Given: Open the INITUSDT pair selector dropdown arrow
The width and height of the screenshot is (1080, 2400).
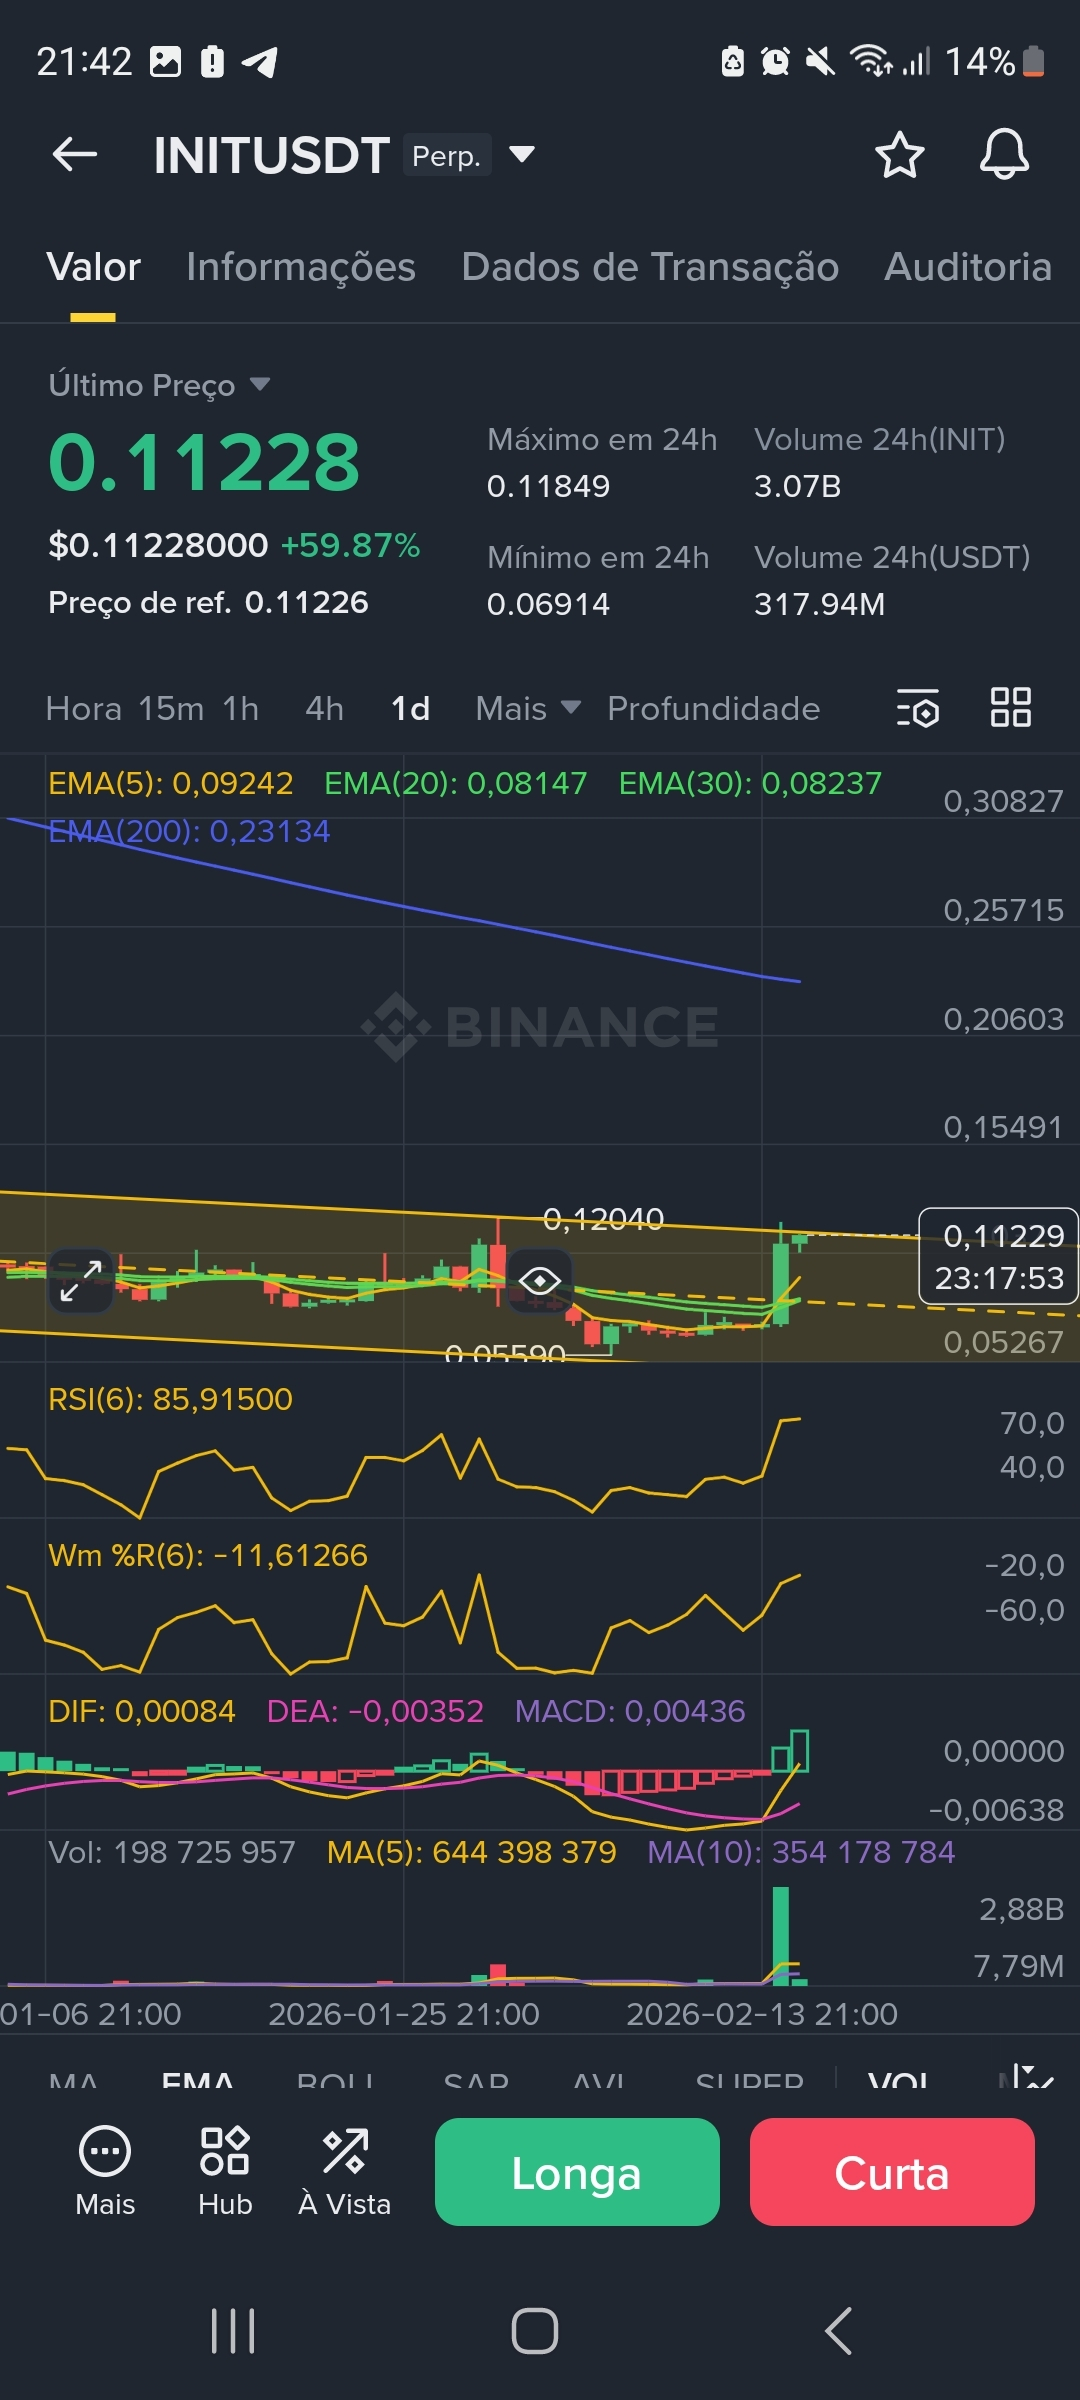Looking at the screenshot, I should point(522,155).
